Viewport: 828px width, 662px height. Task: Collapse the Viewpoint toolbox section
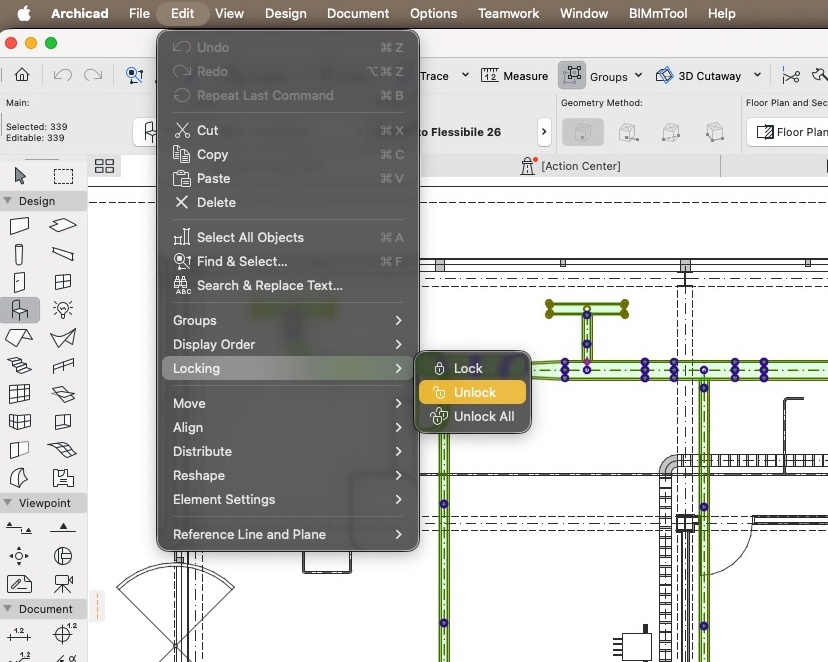click(x=8, y=503)
